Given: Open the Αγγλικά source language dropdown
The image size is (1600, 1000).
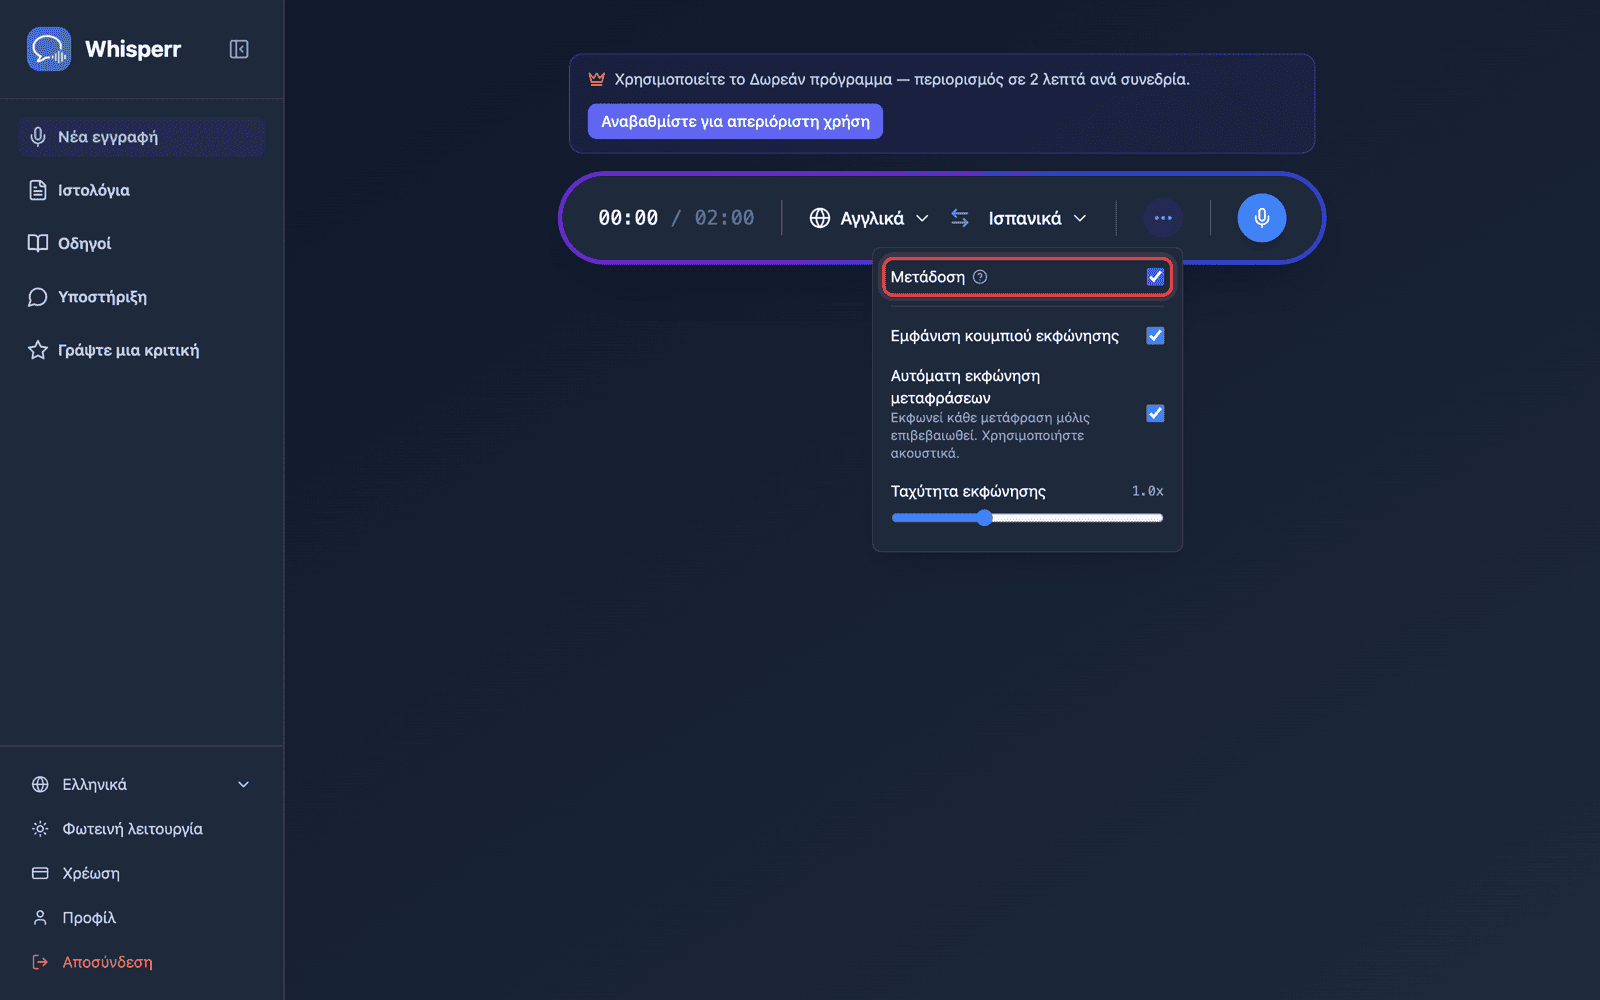Looking at the screenshot, I should tap(870, 218).
